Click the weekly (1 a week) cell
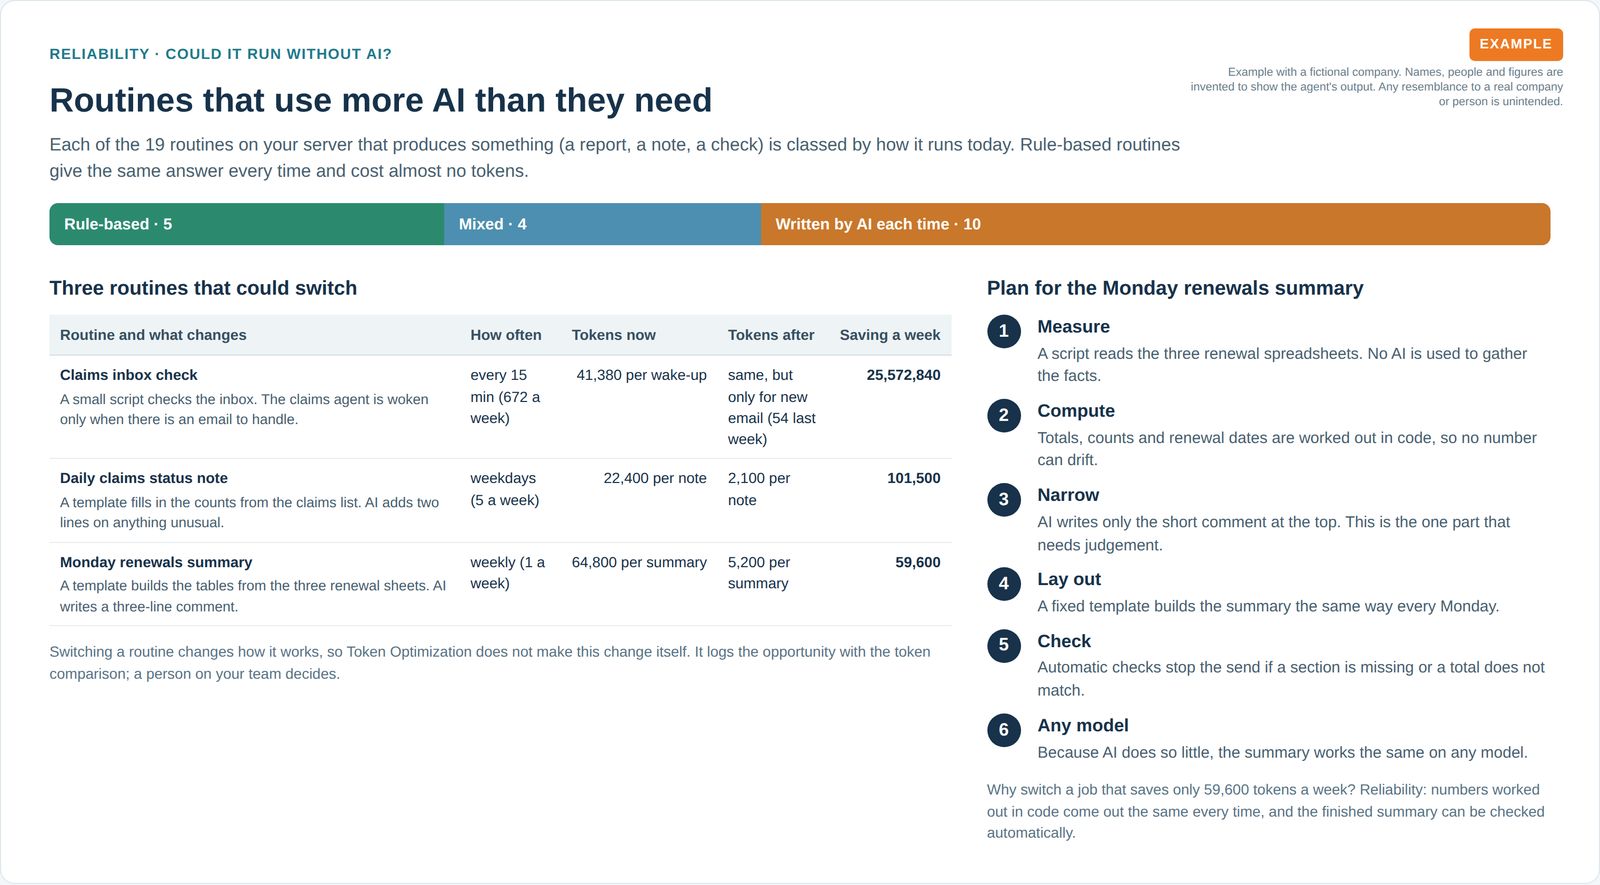 508,573
